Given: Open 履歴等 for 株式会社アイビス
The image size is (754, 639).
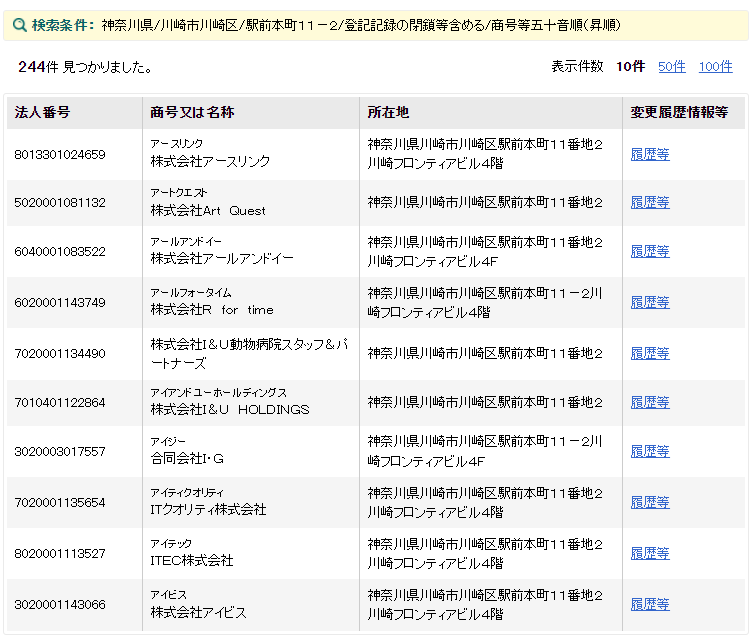Looking at the screenshot, I should 650,604.
